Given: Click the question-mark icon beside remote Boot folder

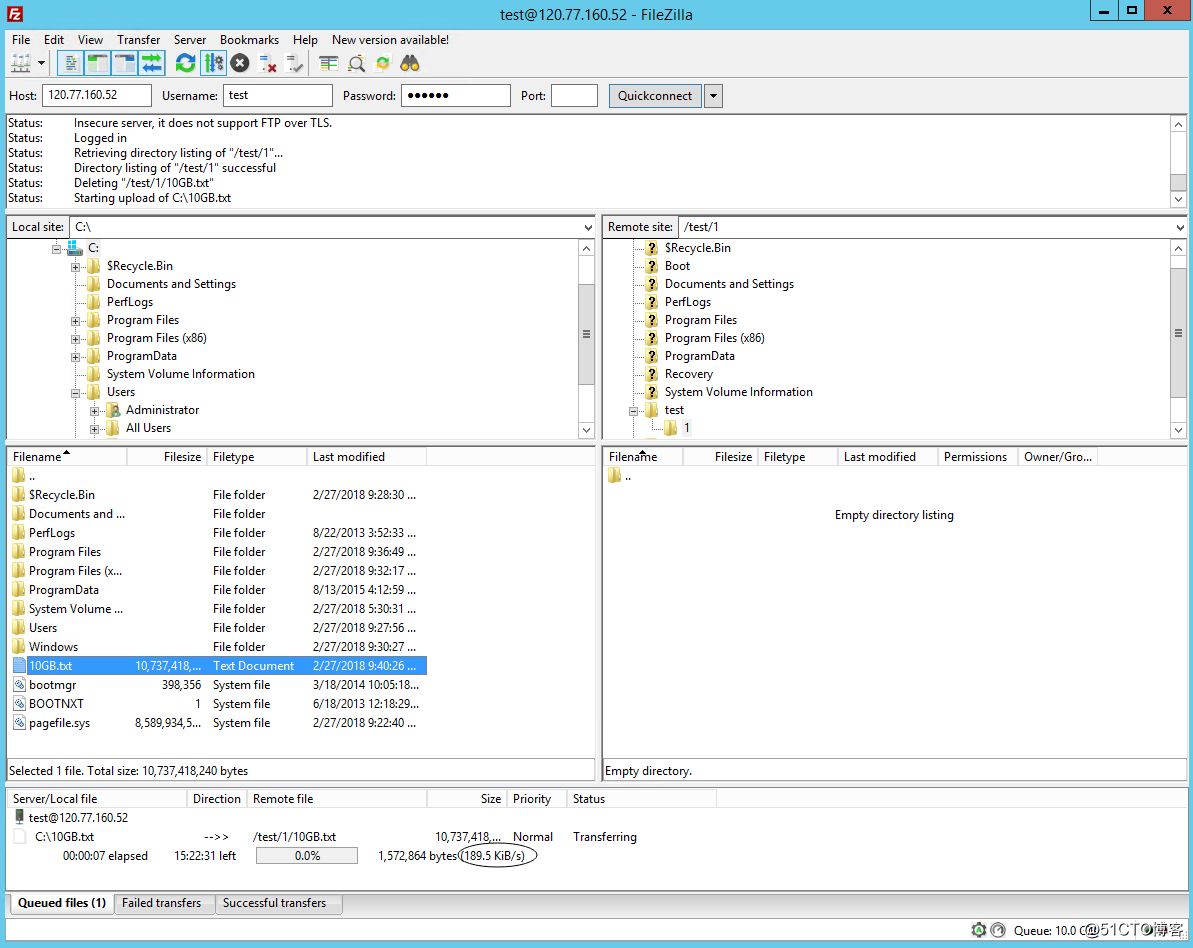Looking at the screenshot, I should [x=652, y=266].
